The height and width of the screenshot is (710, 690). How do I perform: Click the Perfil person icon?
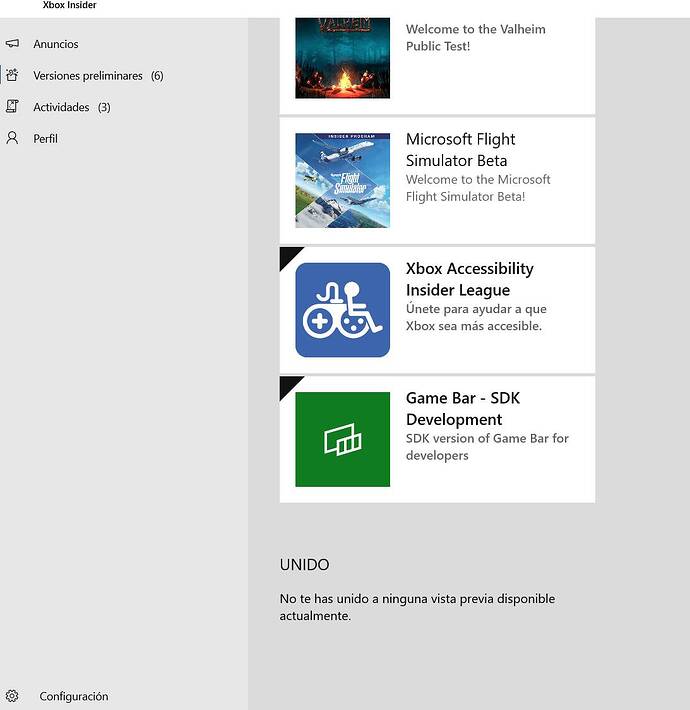point(12,138)
